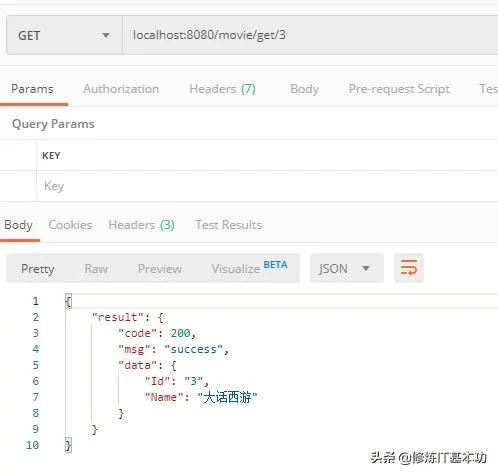Viewport: 498px width, 475px height.
Task: Open the GET method dropdown
Action: pos(64,35)
